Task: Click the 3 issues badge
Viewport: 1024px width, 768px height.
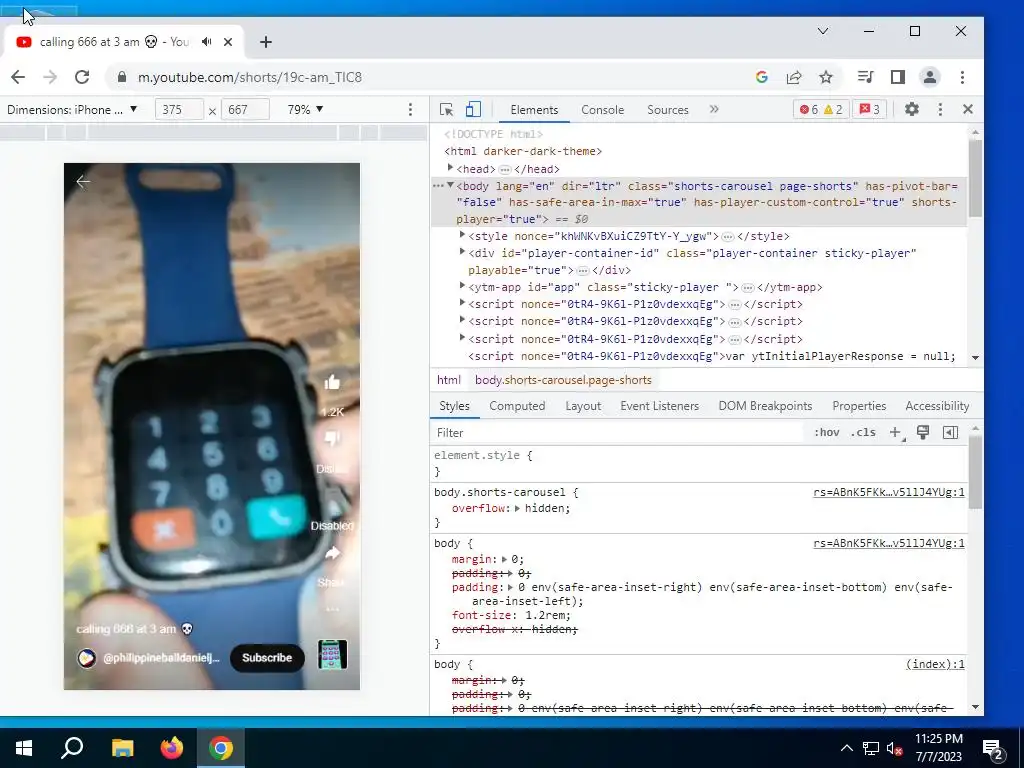Action: [x=869, y=110]
